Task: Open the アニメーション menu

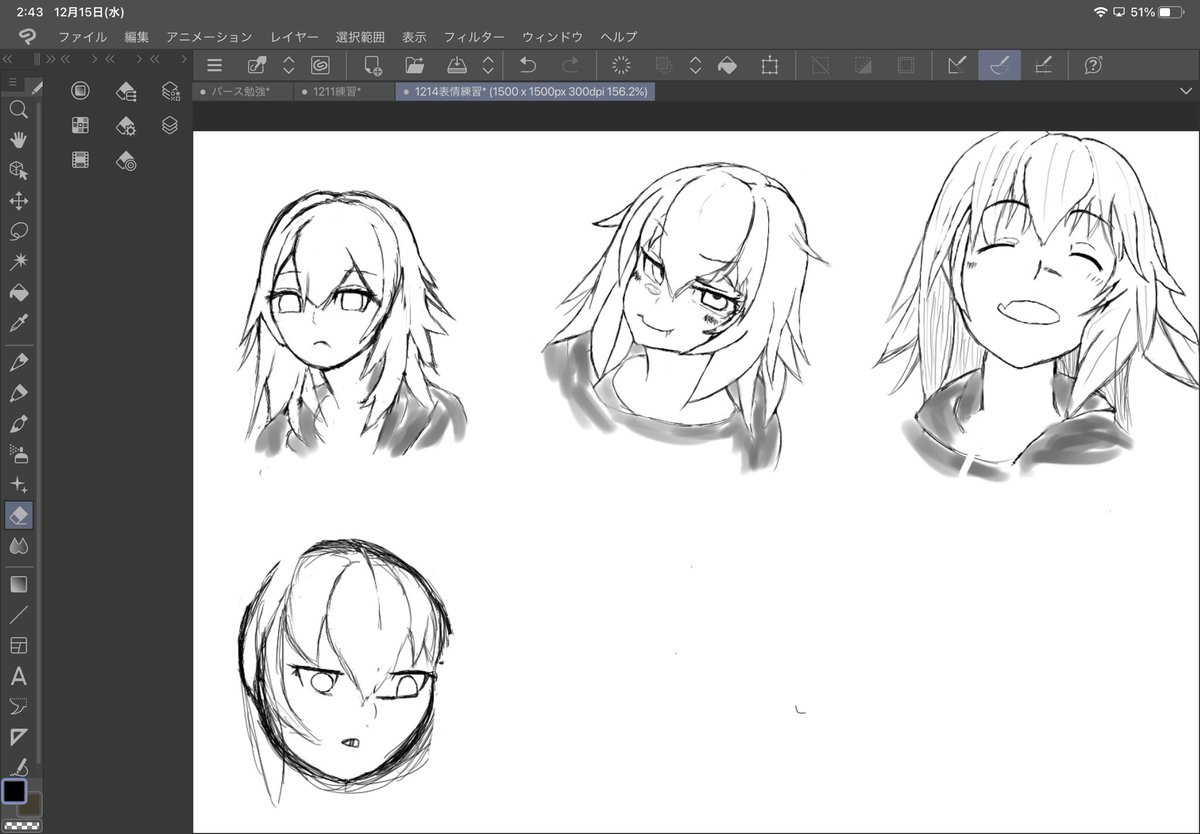Action: pyautogui.click(x=209, y=37)
